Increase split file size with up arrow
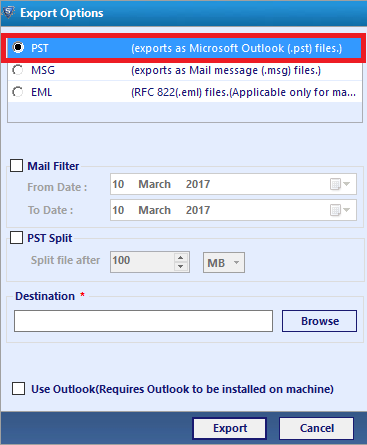 180,258
